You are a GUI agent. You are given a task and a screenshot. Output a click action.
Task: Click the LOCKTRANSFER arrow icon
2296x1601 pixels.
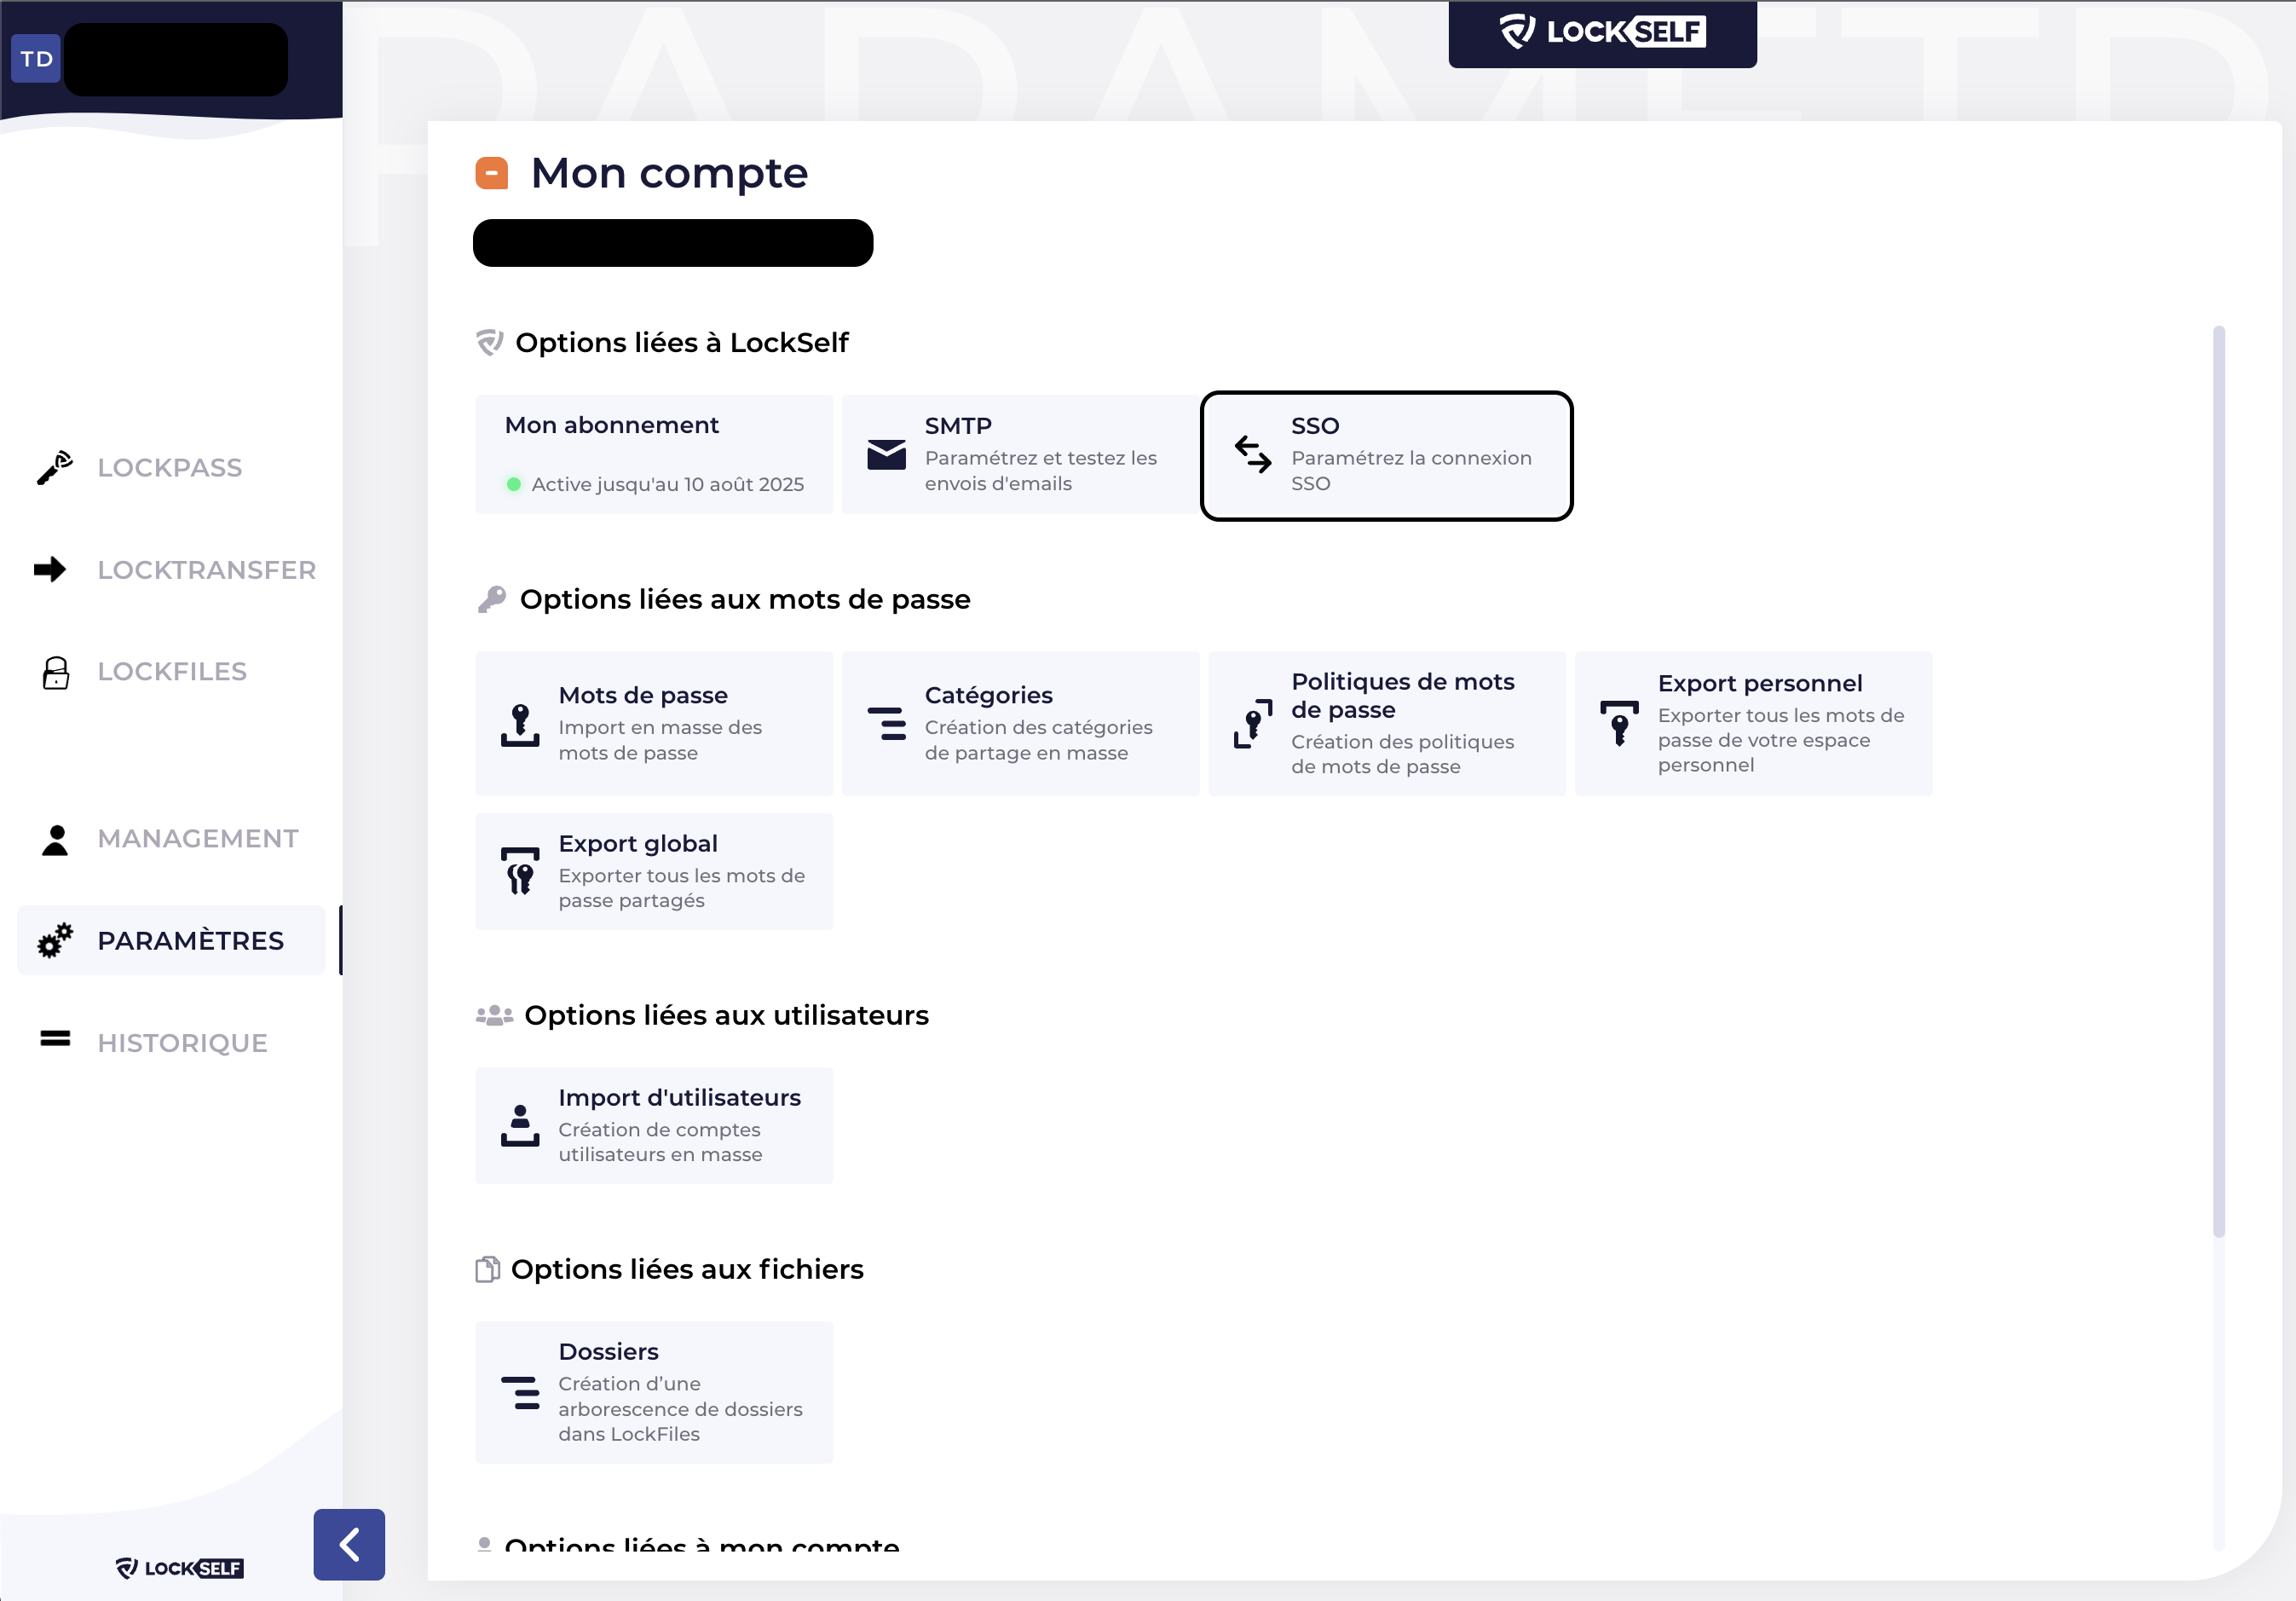point(50,569)
